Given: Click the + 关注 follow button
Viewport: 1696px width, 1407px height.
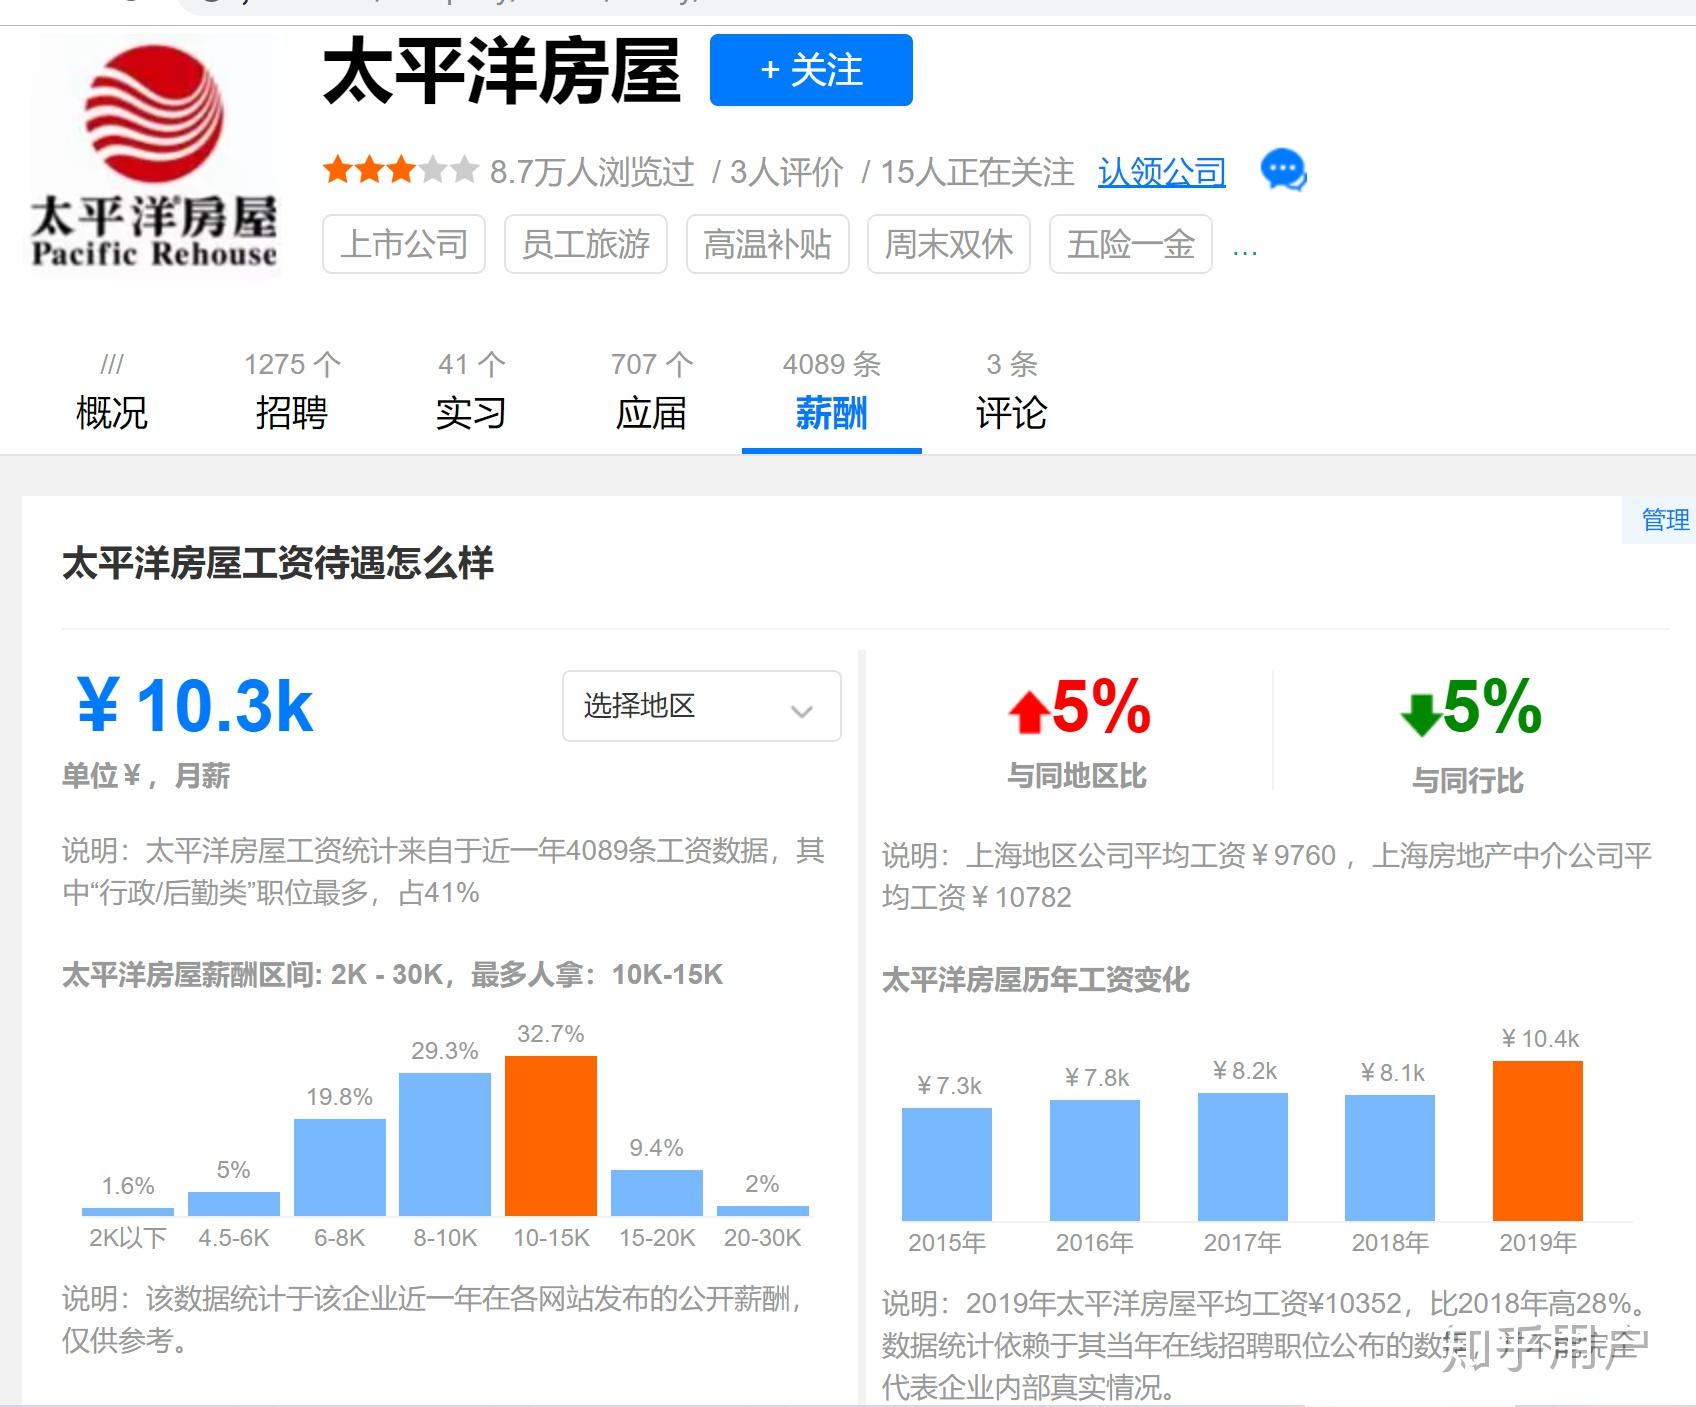Looking at the screenshot, I should pos(811,70).
